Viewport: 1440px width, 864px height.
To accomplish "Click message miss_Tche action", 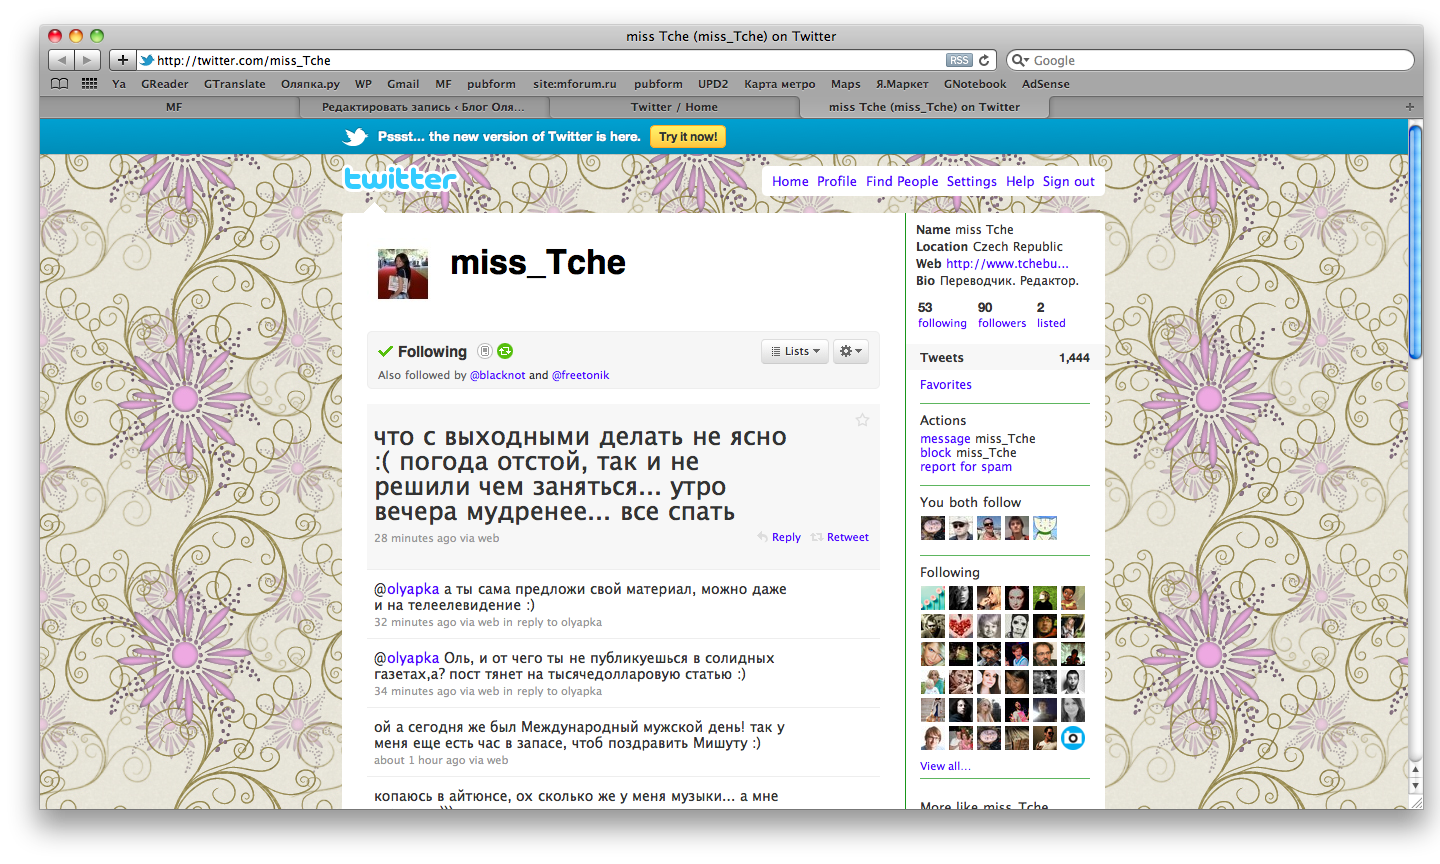I will coord(977,439).
